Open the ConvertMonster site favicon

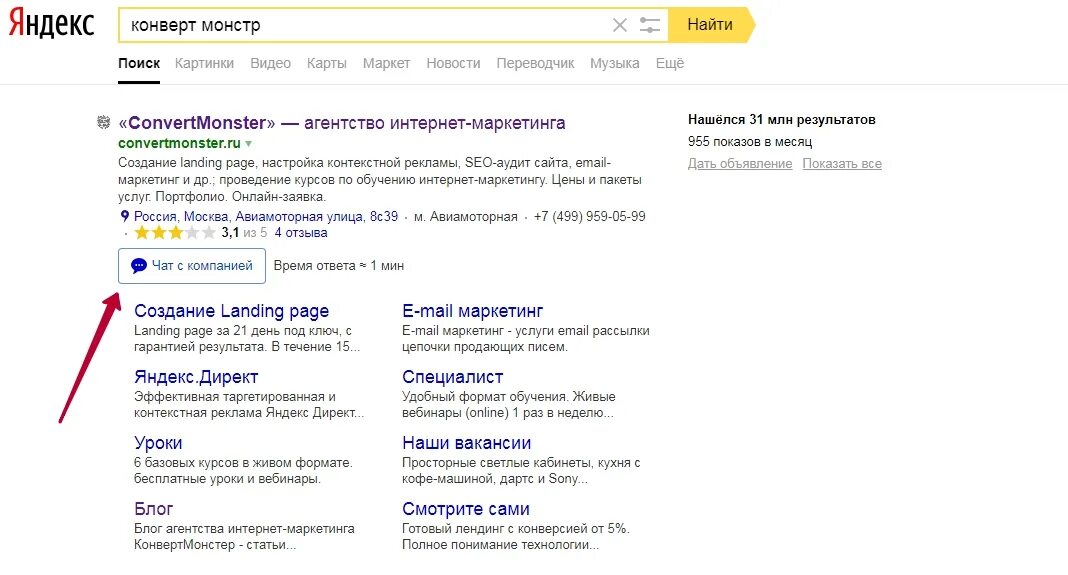pos(104,123)
